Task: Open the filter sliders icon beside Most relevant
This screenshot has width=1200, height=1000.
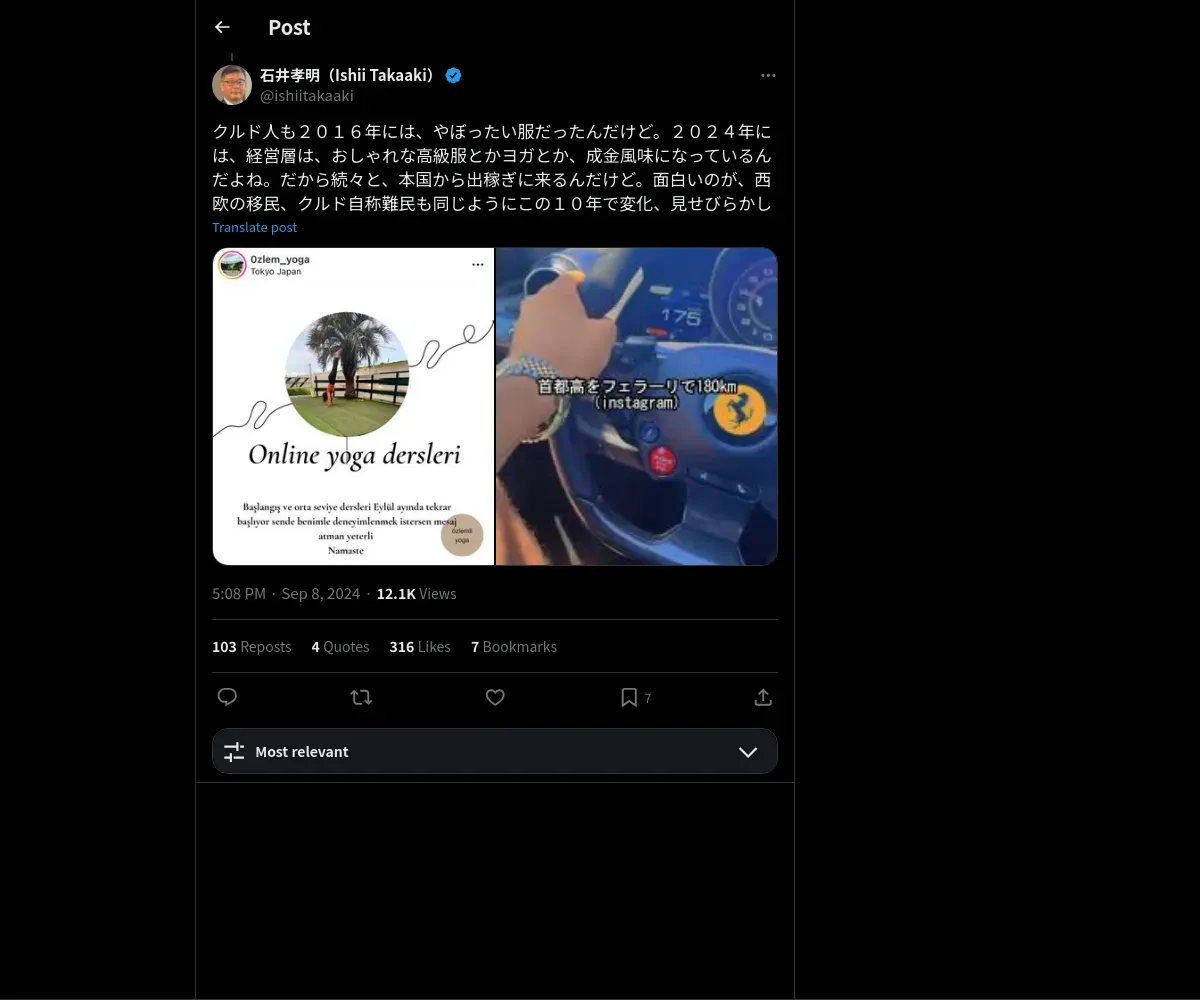Action: tap(234, 752)
